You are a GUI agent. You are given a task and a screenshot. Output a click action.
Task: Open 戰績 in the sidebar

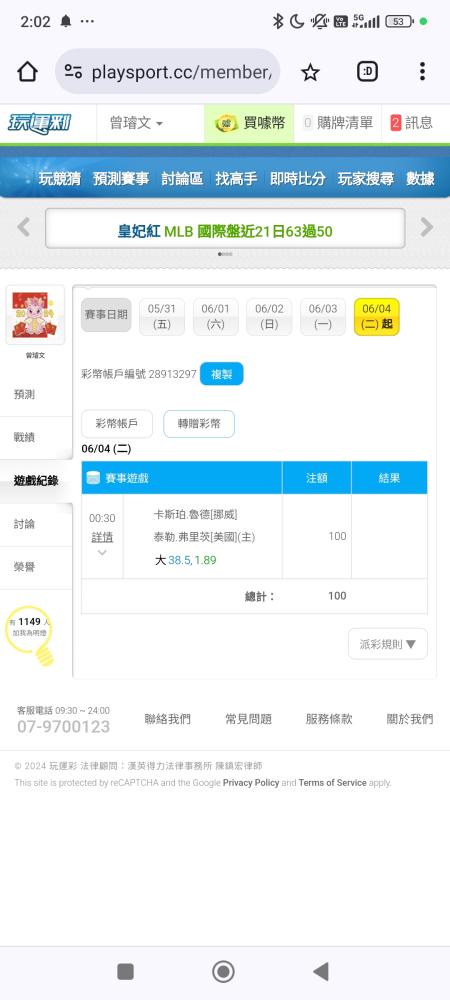point(24,438)
